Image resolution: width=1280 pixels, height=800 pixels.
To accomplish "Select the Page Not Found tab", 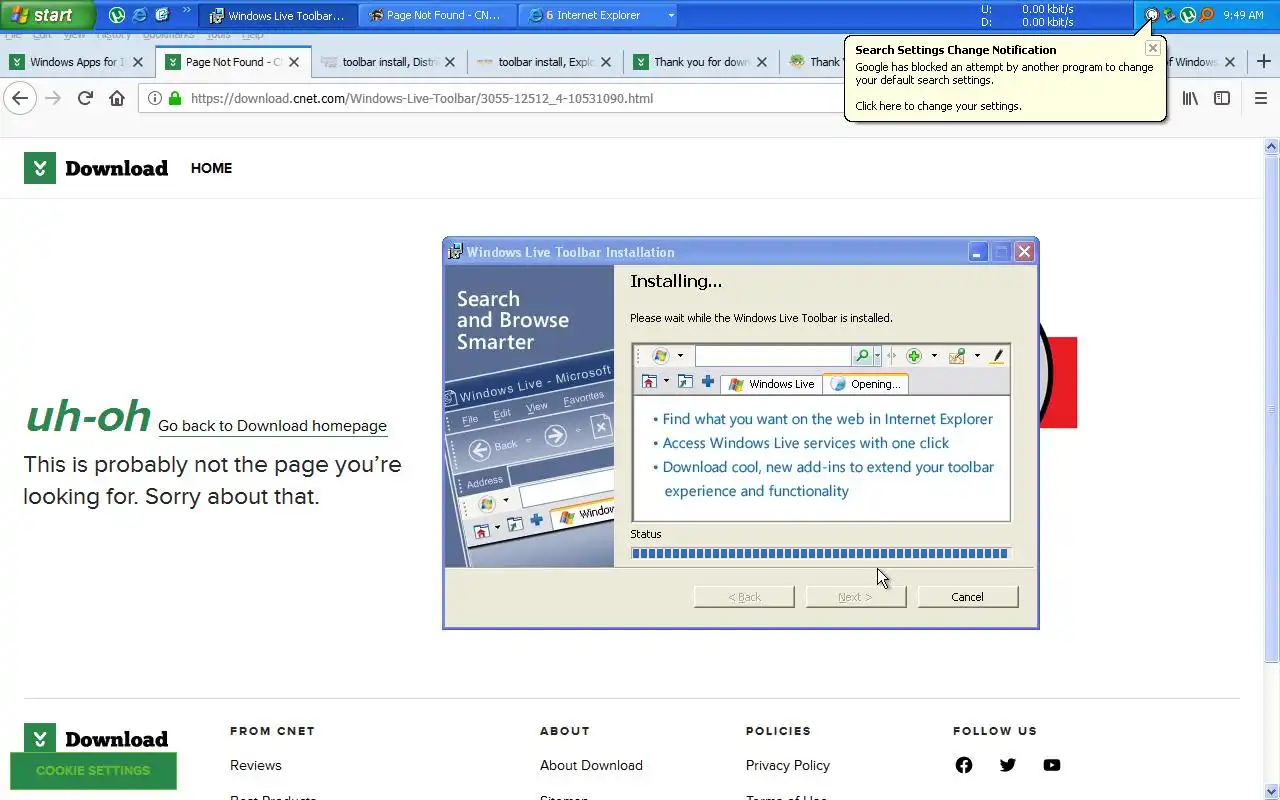I will [232, 62].
